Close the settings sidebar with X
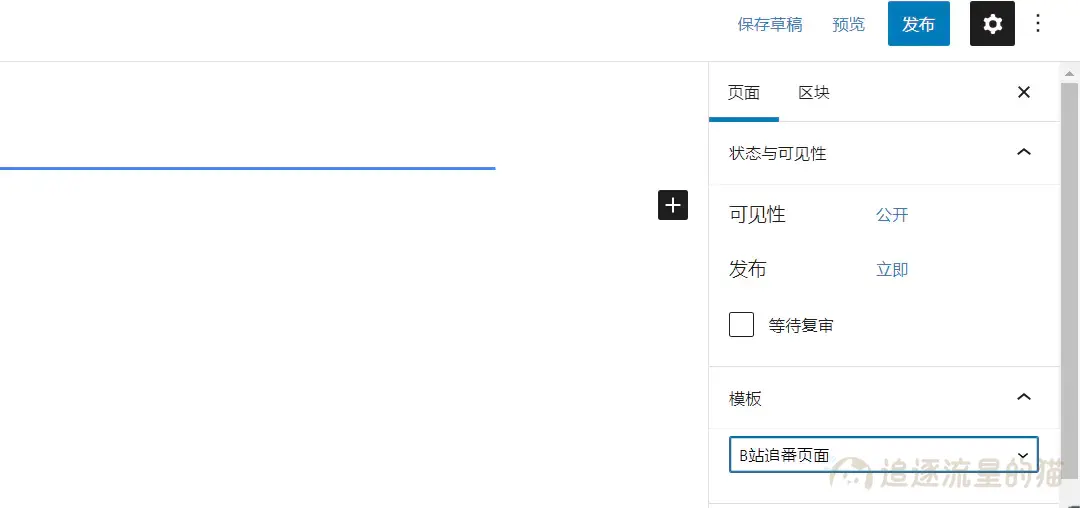The image size is (1080, 508). point(1023,92)
